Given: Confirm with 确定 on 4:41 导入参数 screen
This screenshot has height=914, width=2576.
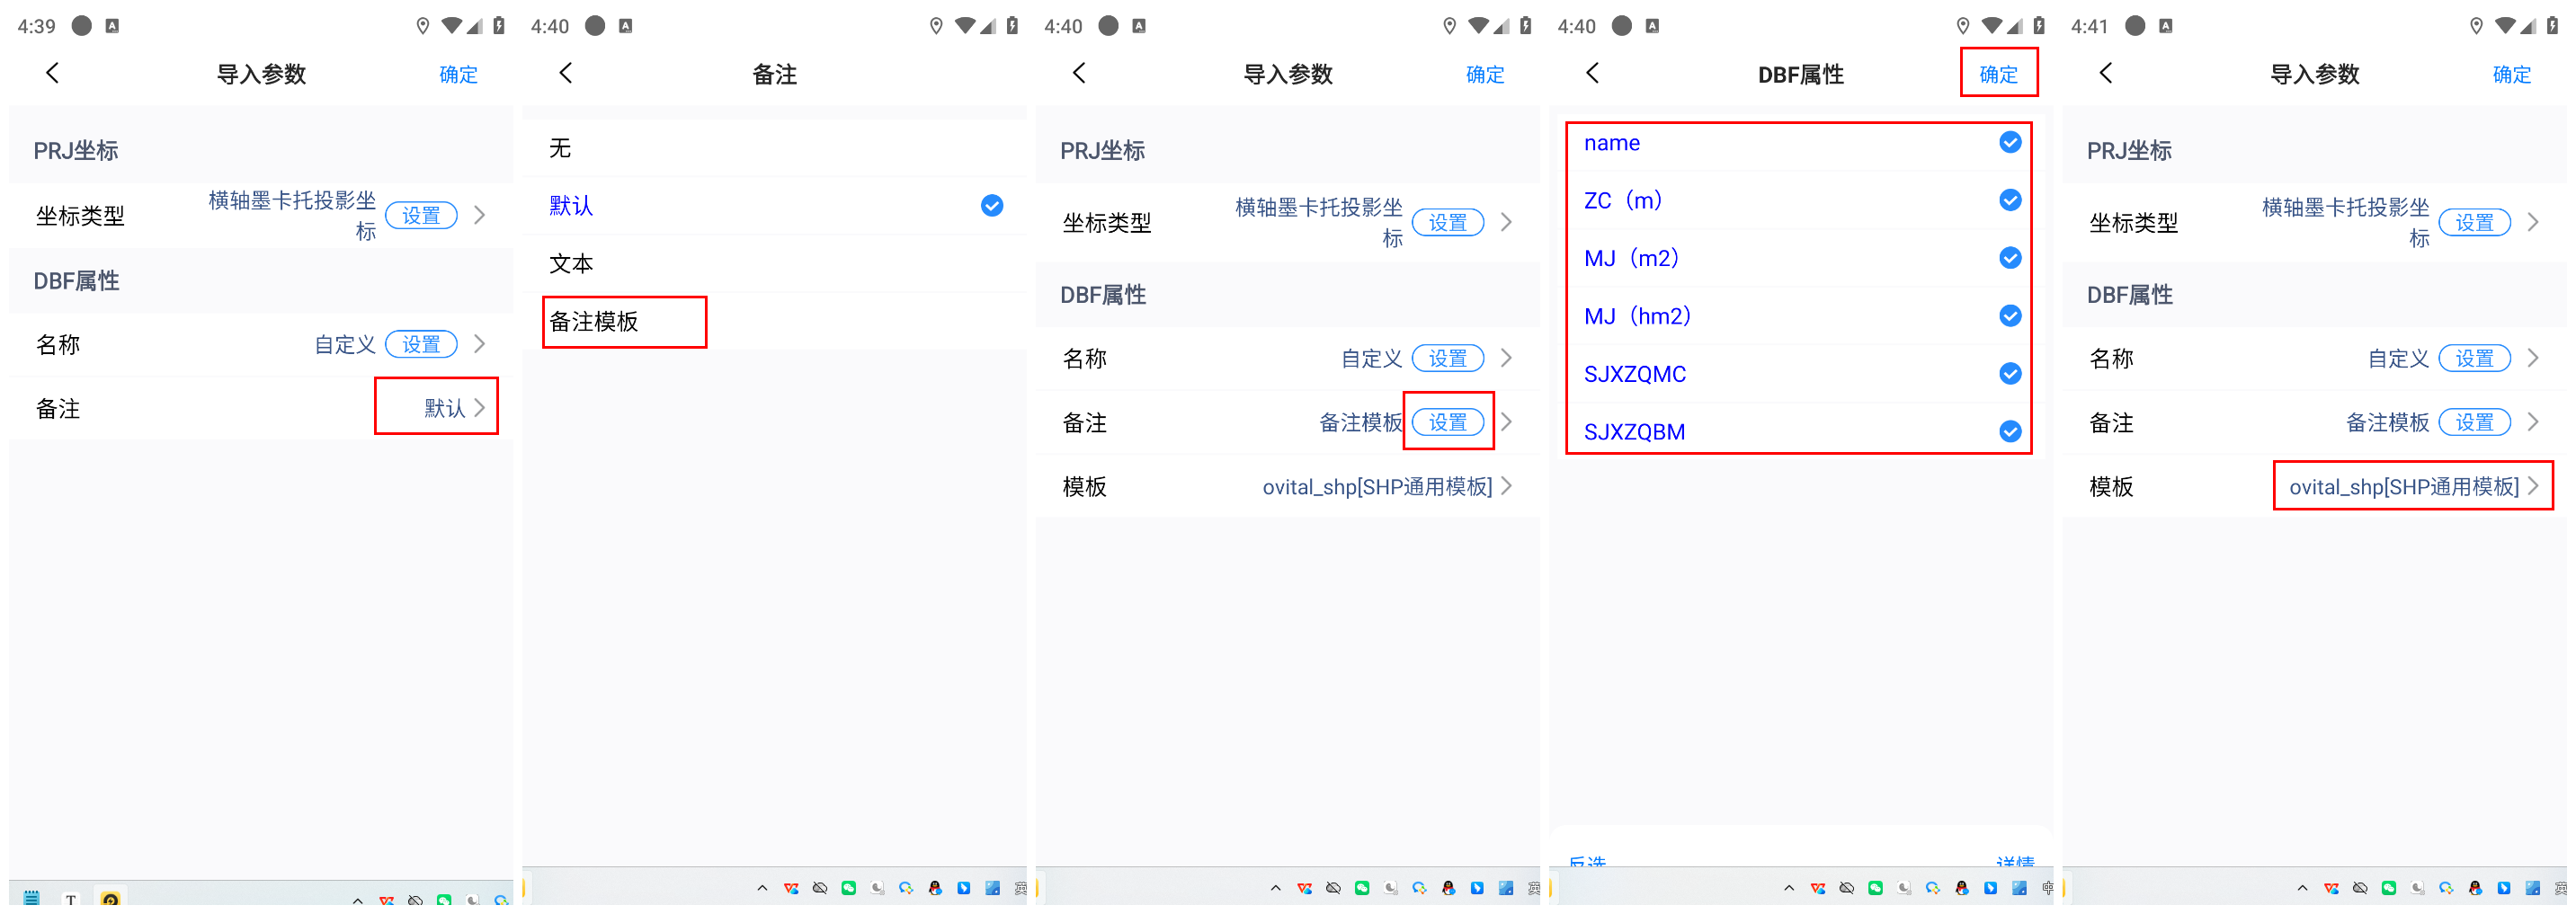Looking at the screenshot, I should pyautogui.click(x=2511, y=74).
